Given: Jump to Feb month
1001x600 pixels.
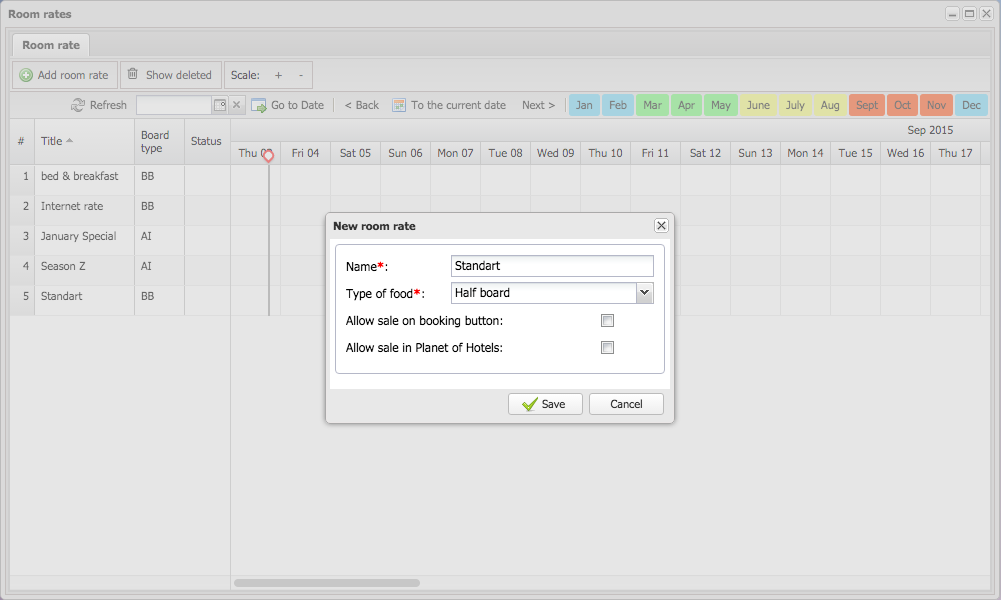Looking at the screenshot, I should [x=618, y=105].
